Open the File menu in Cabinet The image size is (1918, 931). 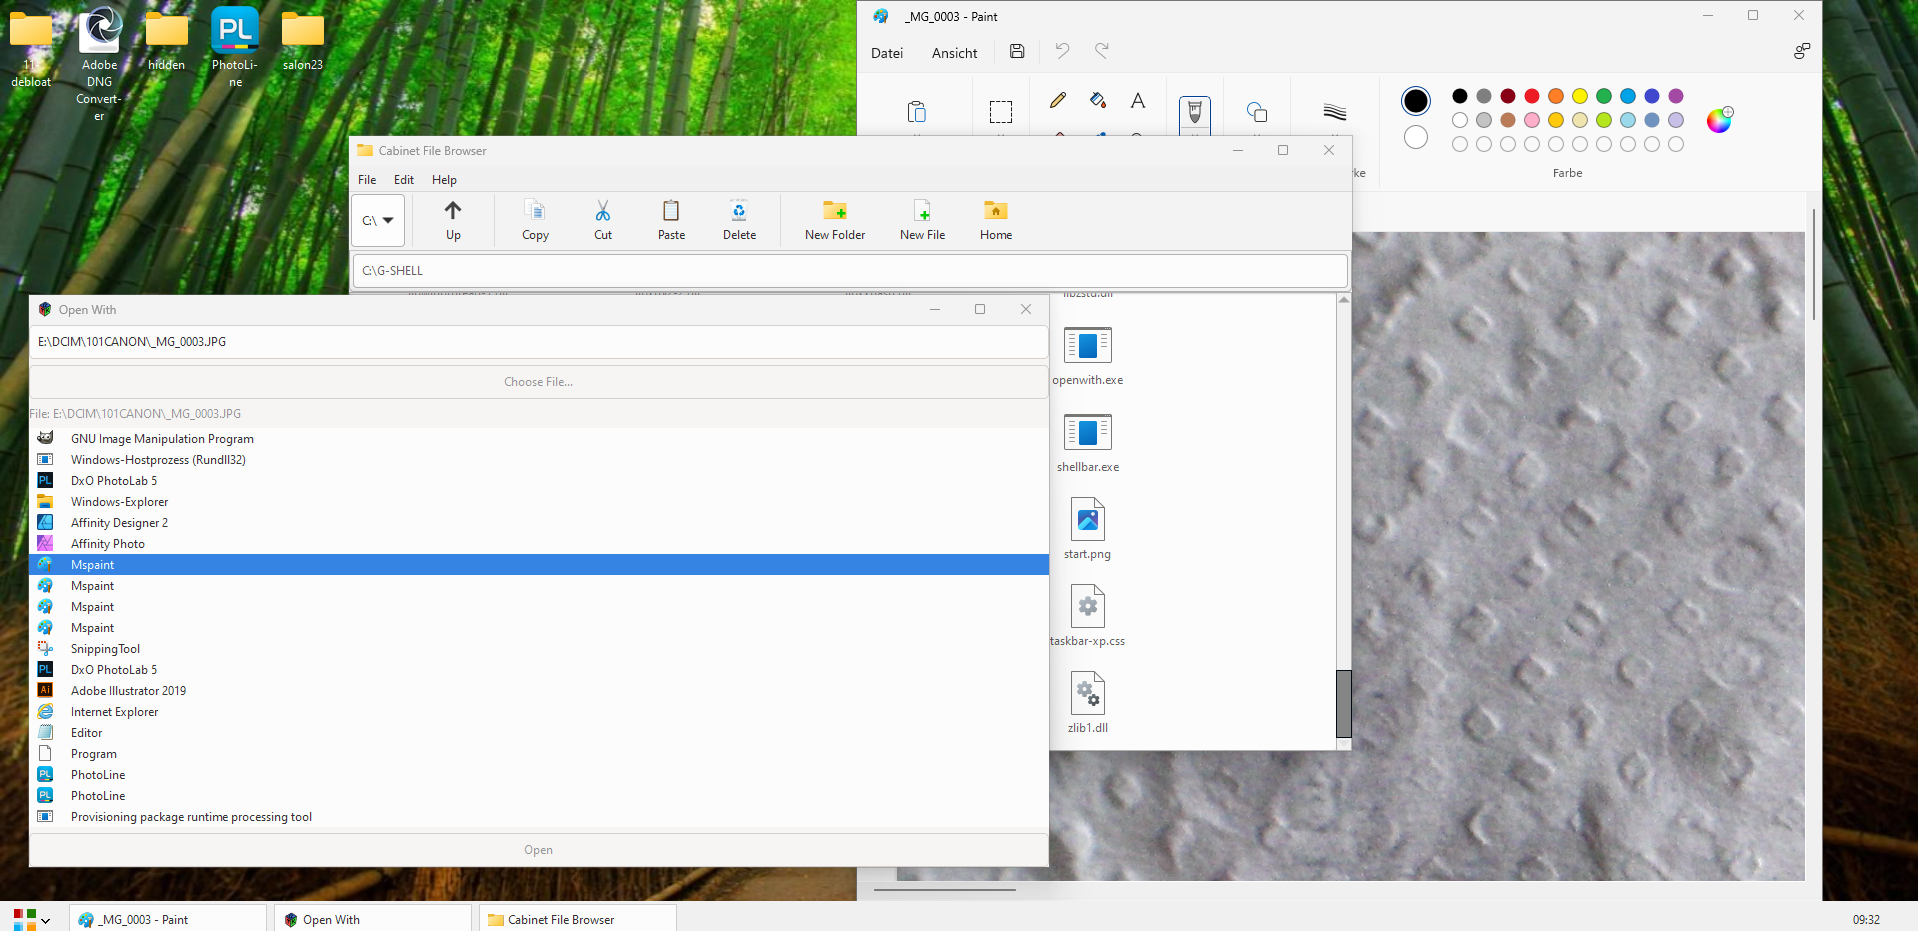367,180
